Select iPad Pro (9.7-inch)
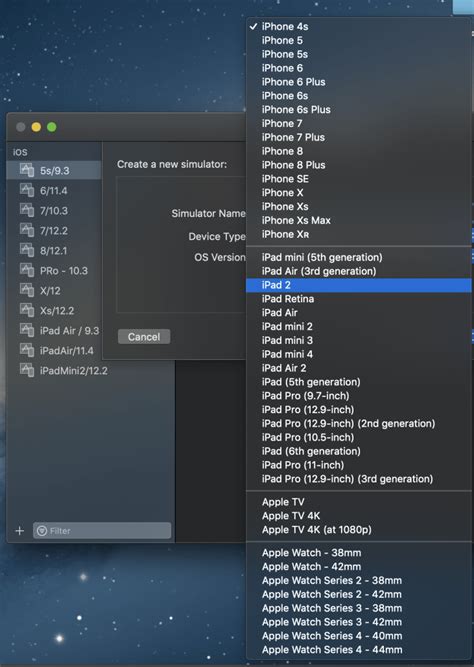Viewport: 474px width, 667px height. point(359,396)
